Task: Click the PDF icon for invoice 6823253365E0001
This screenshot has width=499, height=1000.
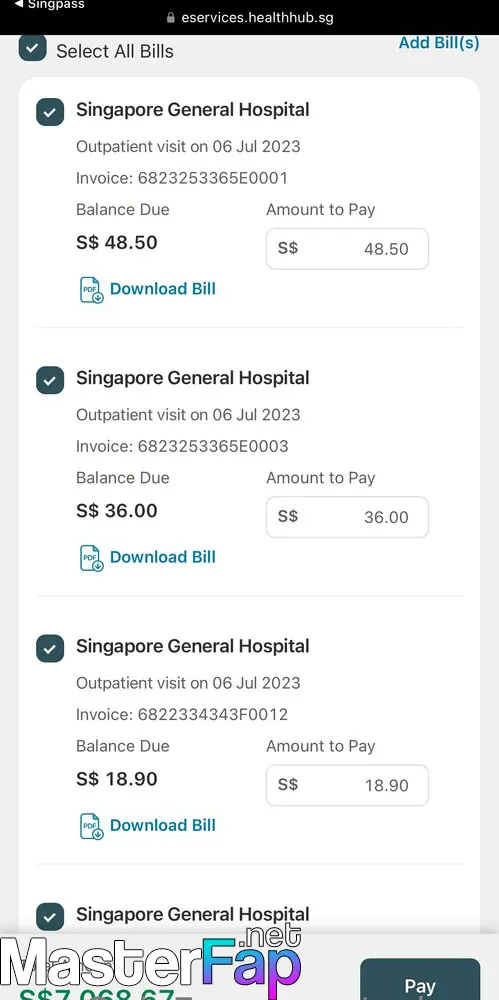Action: tap(91, 290)
